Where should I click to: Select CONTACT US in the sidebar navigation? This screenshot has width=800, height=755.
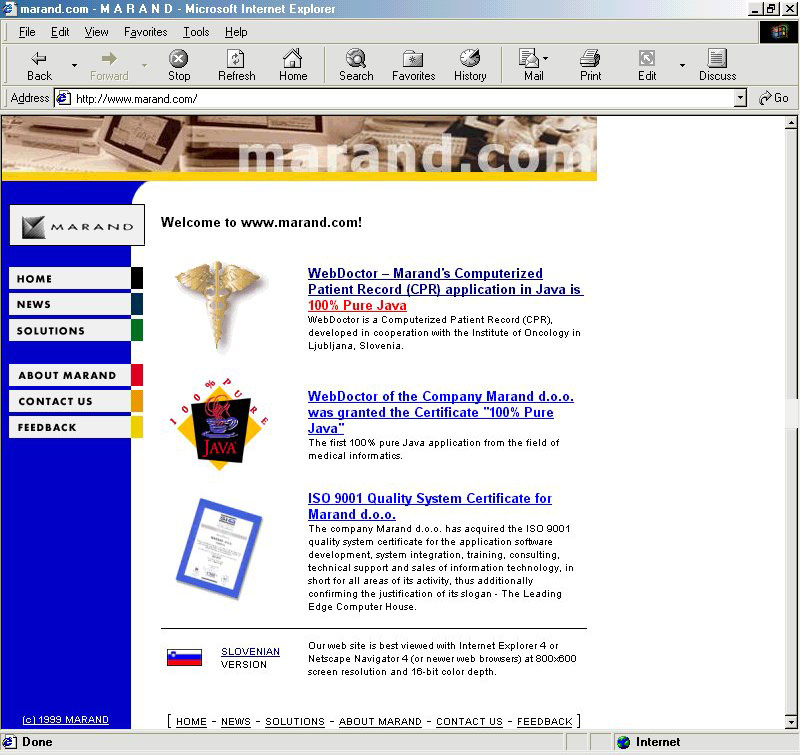coord(76,401)
